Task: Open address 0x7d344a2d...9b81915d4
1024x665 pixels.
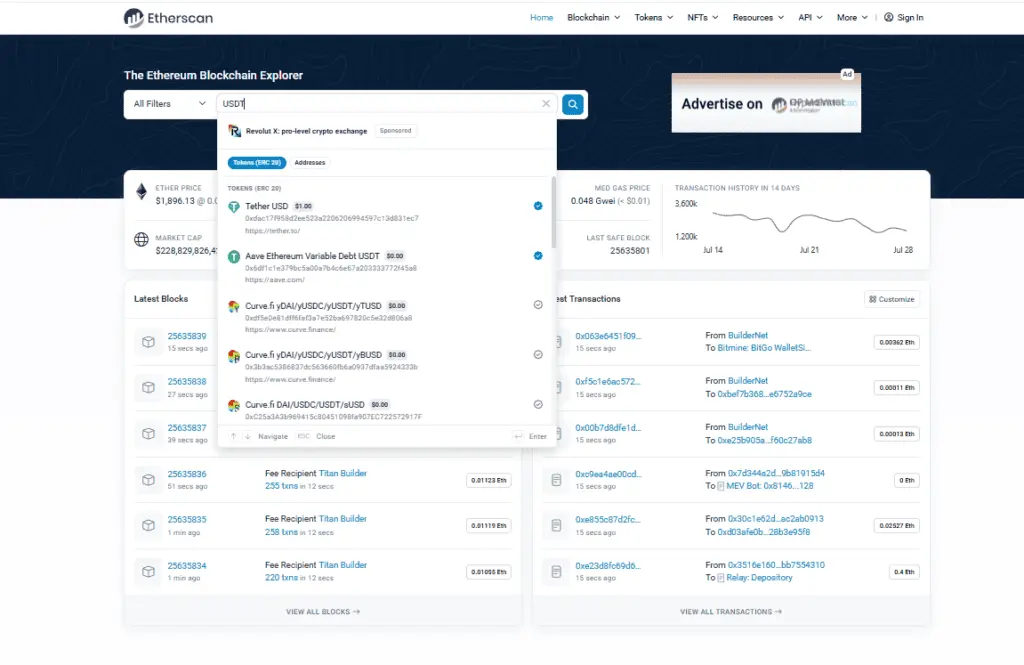Action: (776, 473)
